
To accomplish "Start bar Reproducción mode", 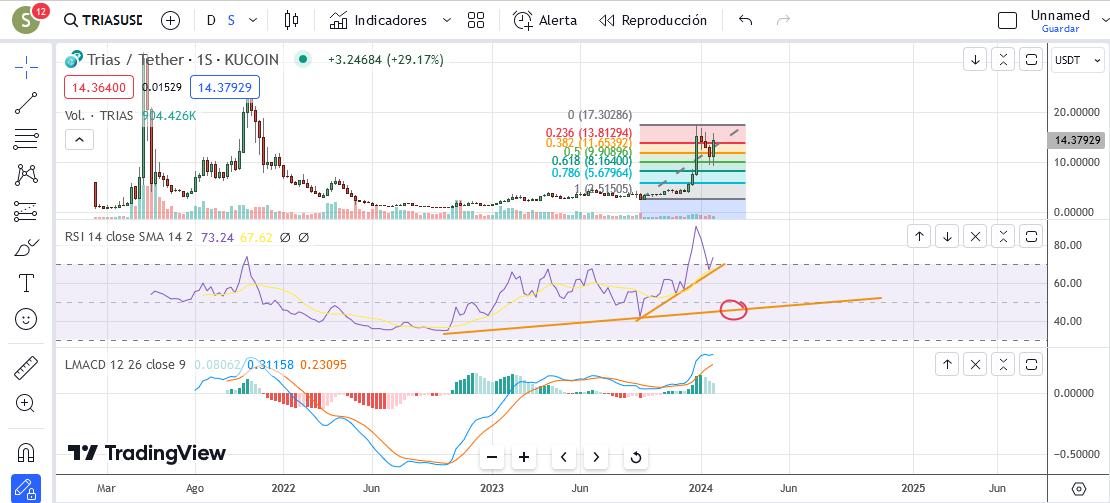I will [x=653, y=20].
